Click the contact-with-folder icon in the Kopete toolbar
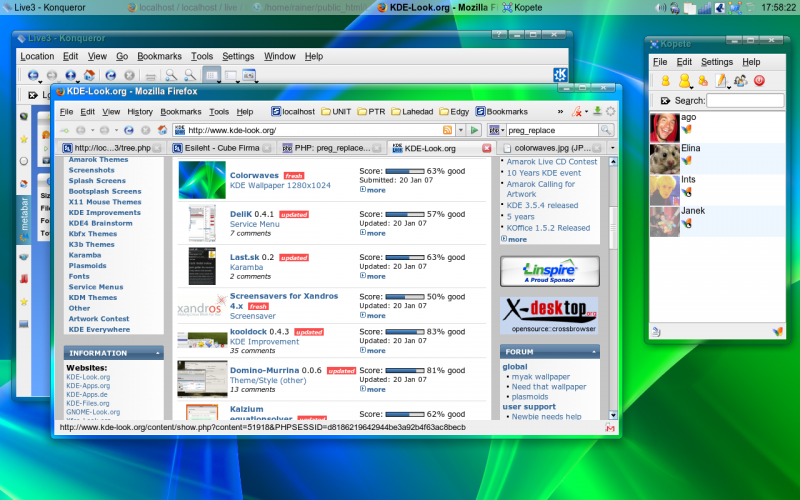This screenshot has width=800, height=500. (x=703, y=81)
